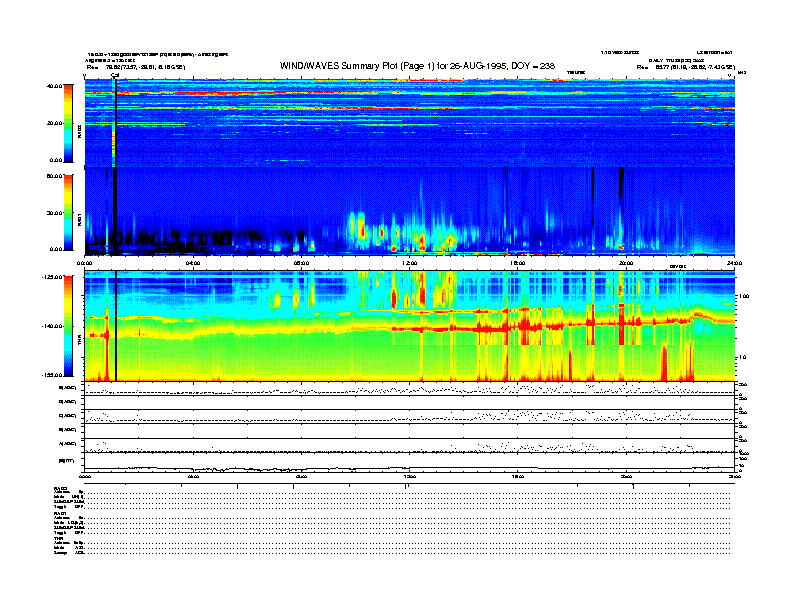Click the RAD2 spectrogram panel
This screenshot has height=612, width=792.
(410, 123)
